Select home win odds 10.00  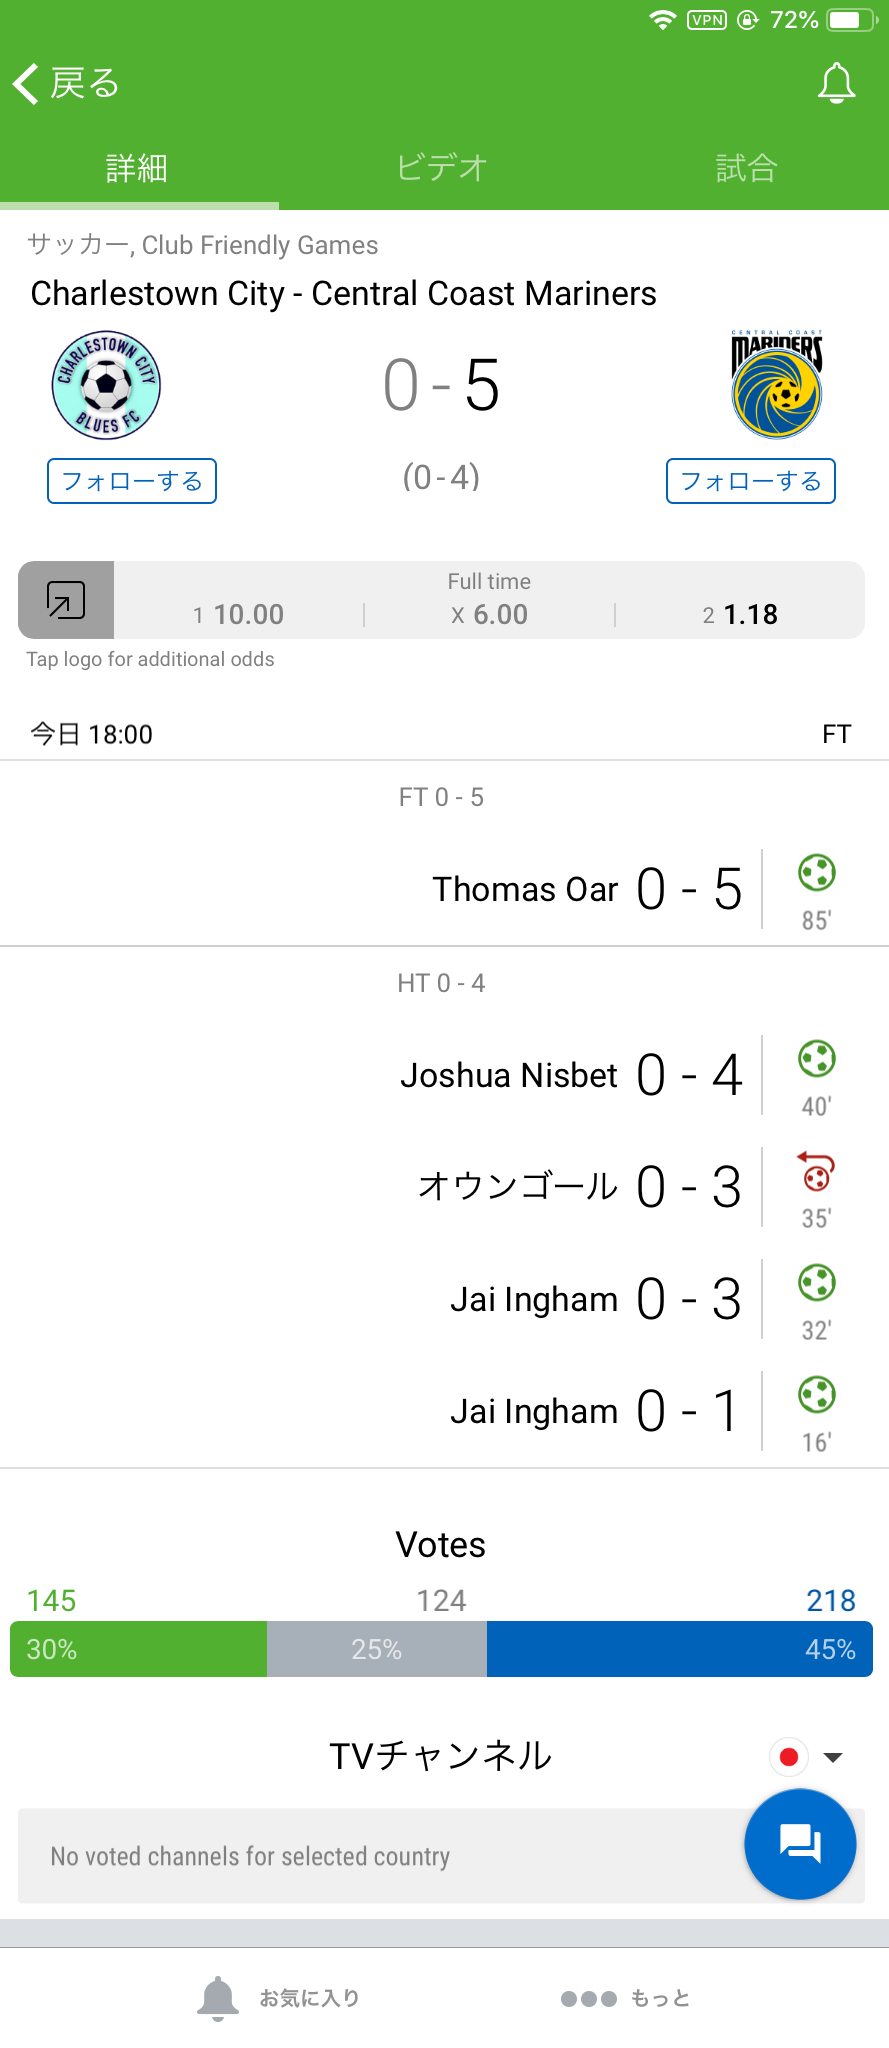point(239,614)
